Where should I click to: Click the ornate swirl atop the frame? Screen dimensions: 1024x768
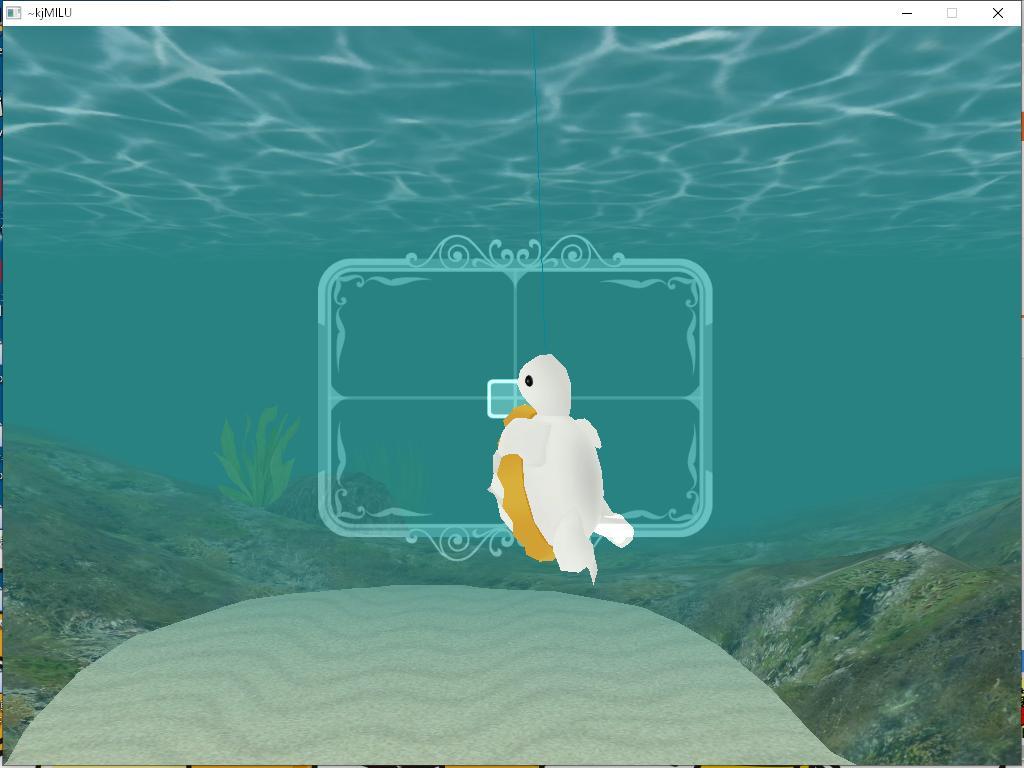(515, 254)
